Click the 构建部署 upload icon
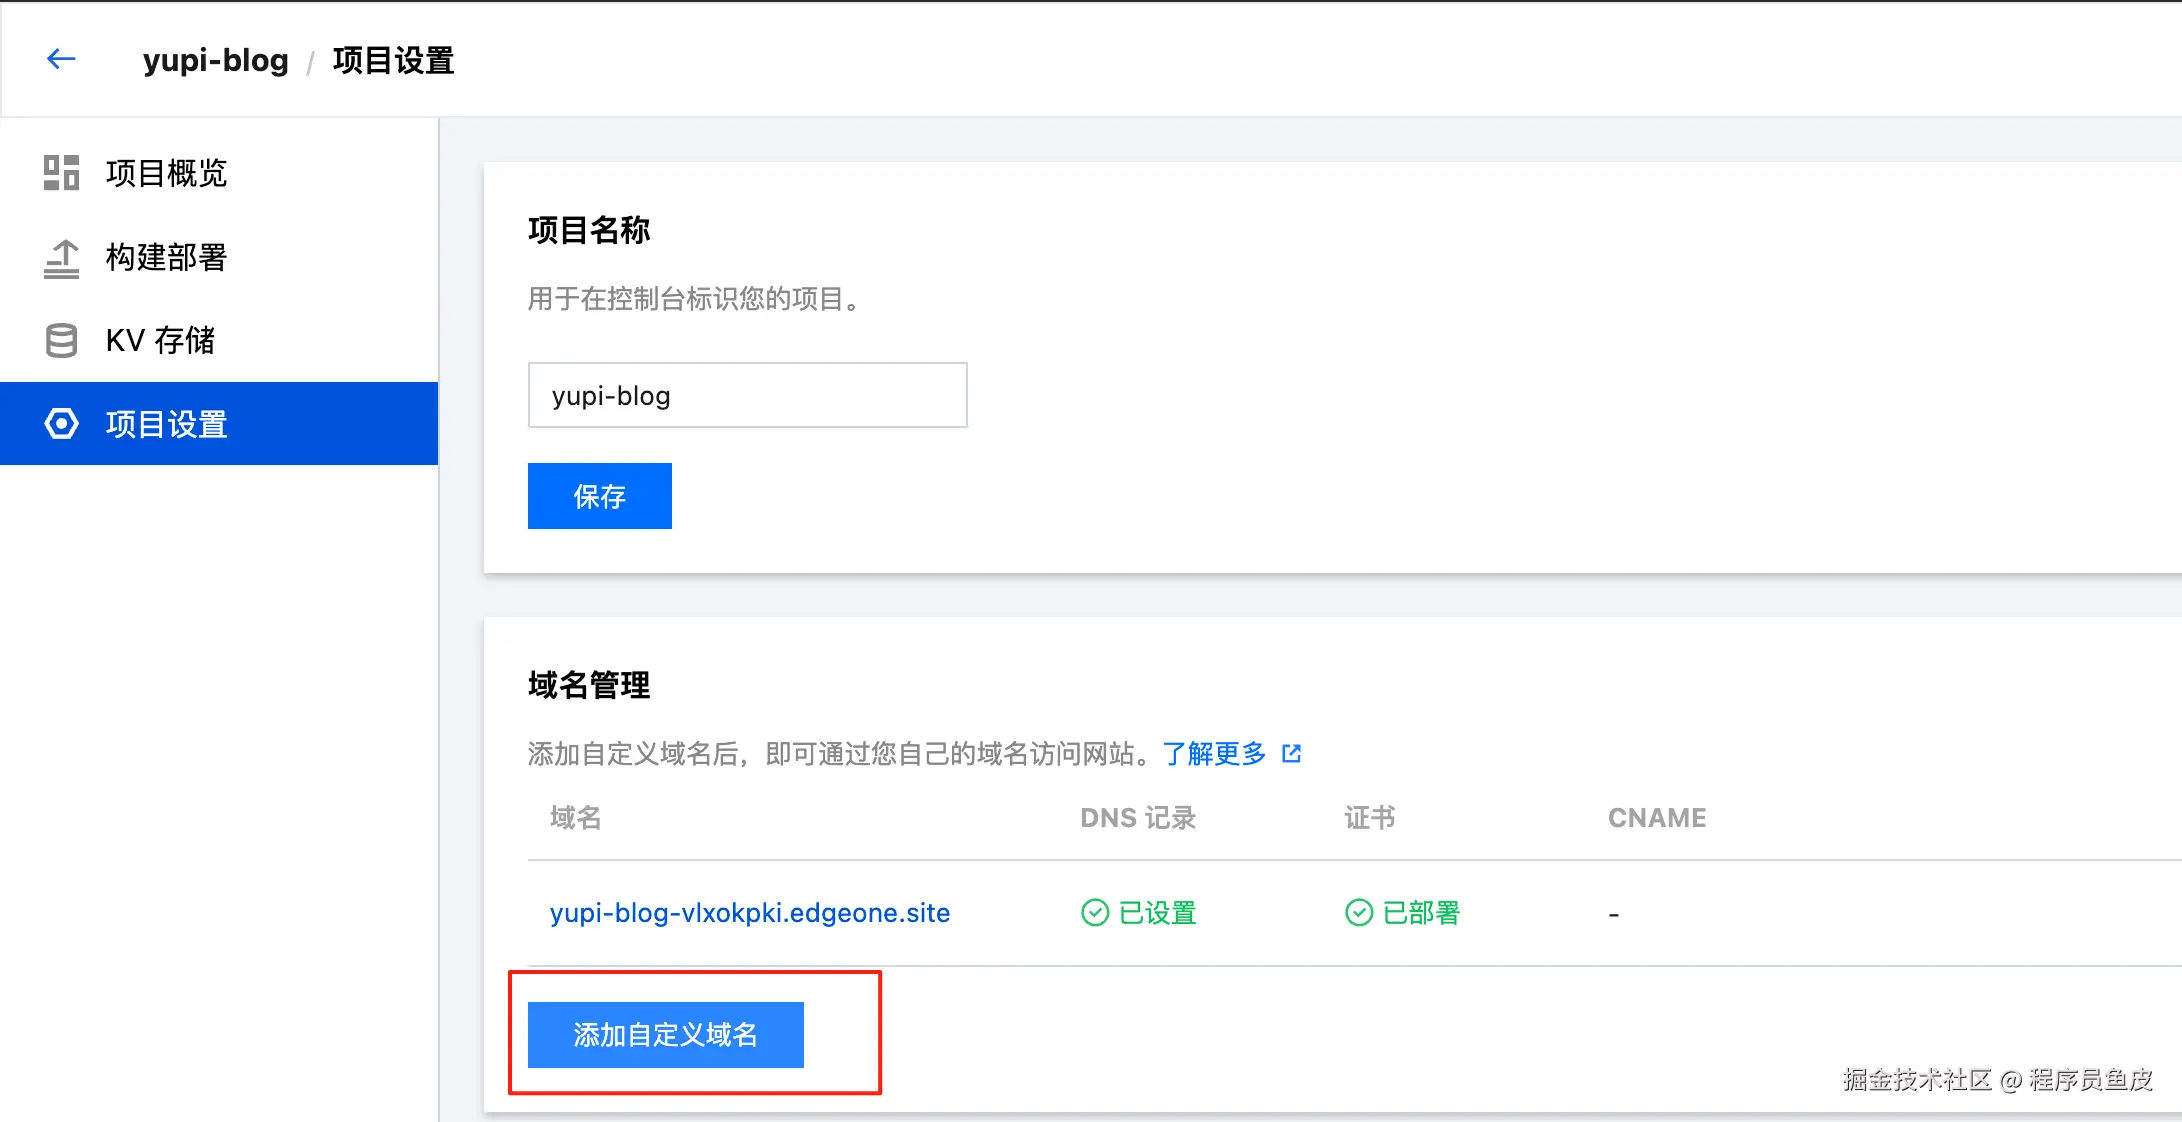Image resolution: width=2182 pixels, height=1122 pixels. point(61,258)
